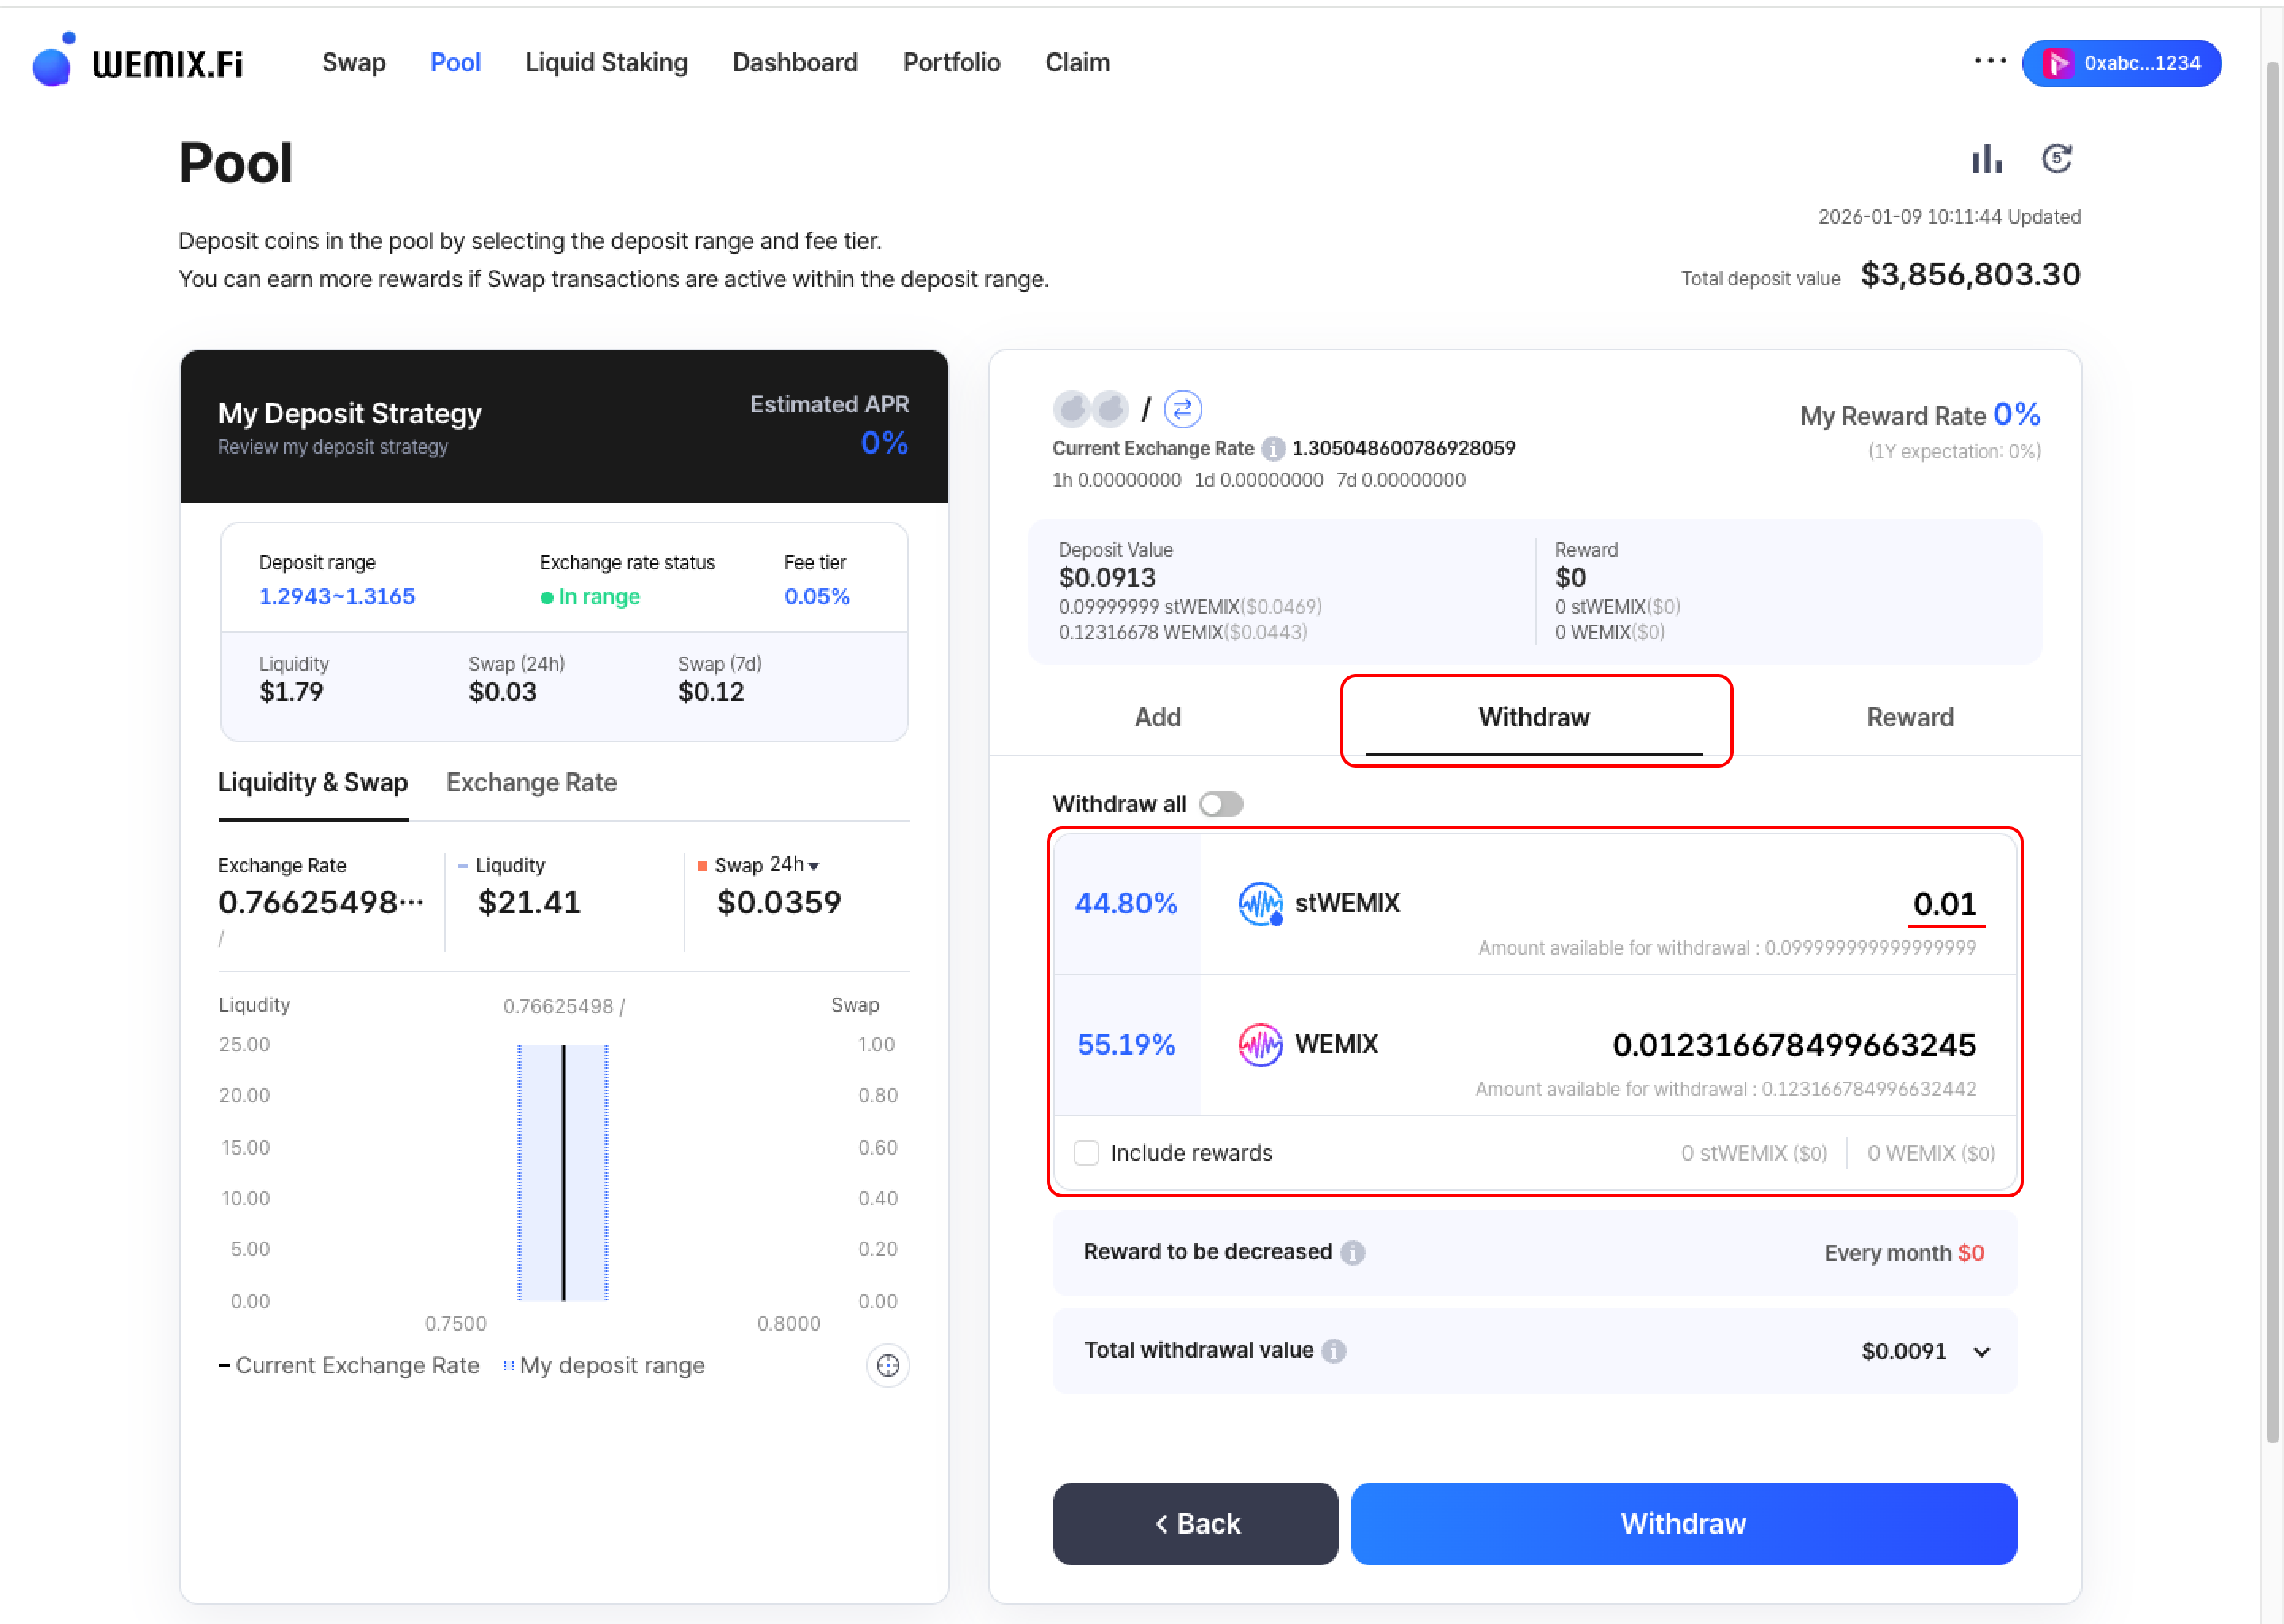
Task: Check the Include rewards checkbox
Action: 1086,1153
